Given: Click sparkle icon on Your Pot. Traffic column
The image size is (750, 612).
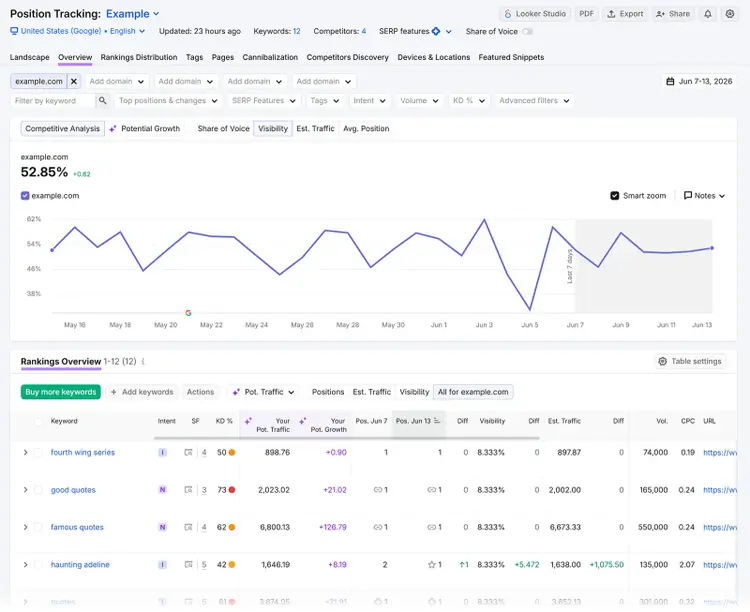Looking at the screenshot, I should 248,421.
